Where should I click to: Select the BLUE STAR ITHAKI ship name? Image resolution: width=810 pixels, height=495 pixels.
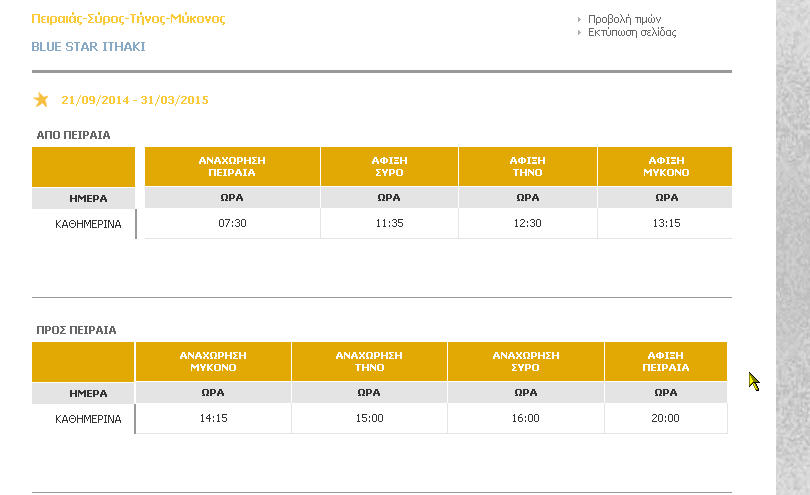coord(88,47)
